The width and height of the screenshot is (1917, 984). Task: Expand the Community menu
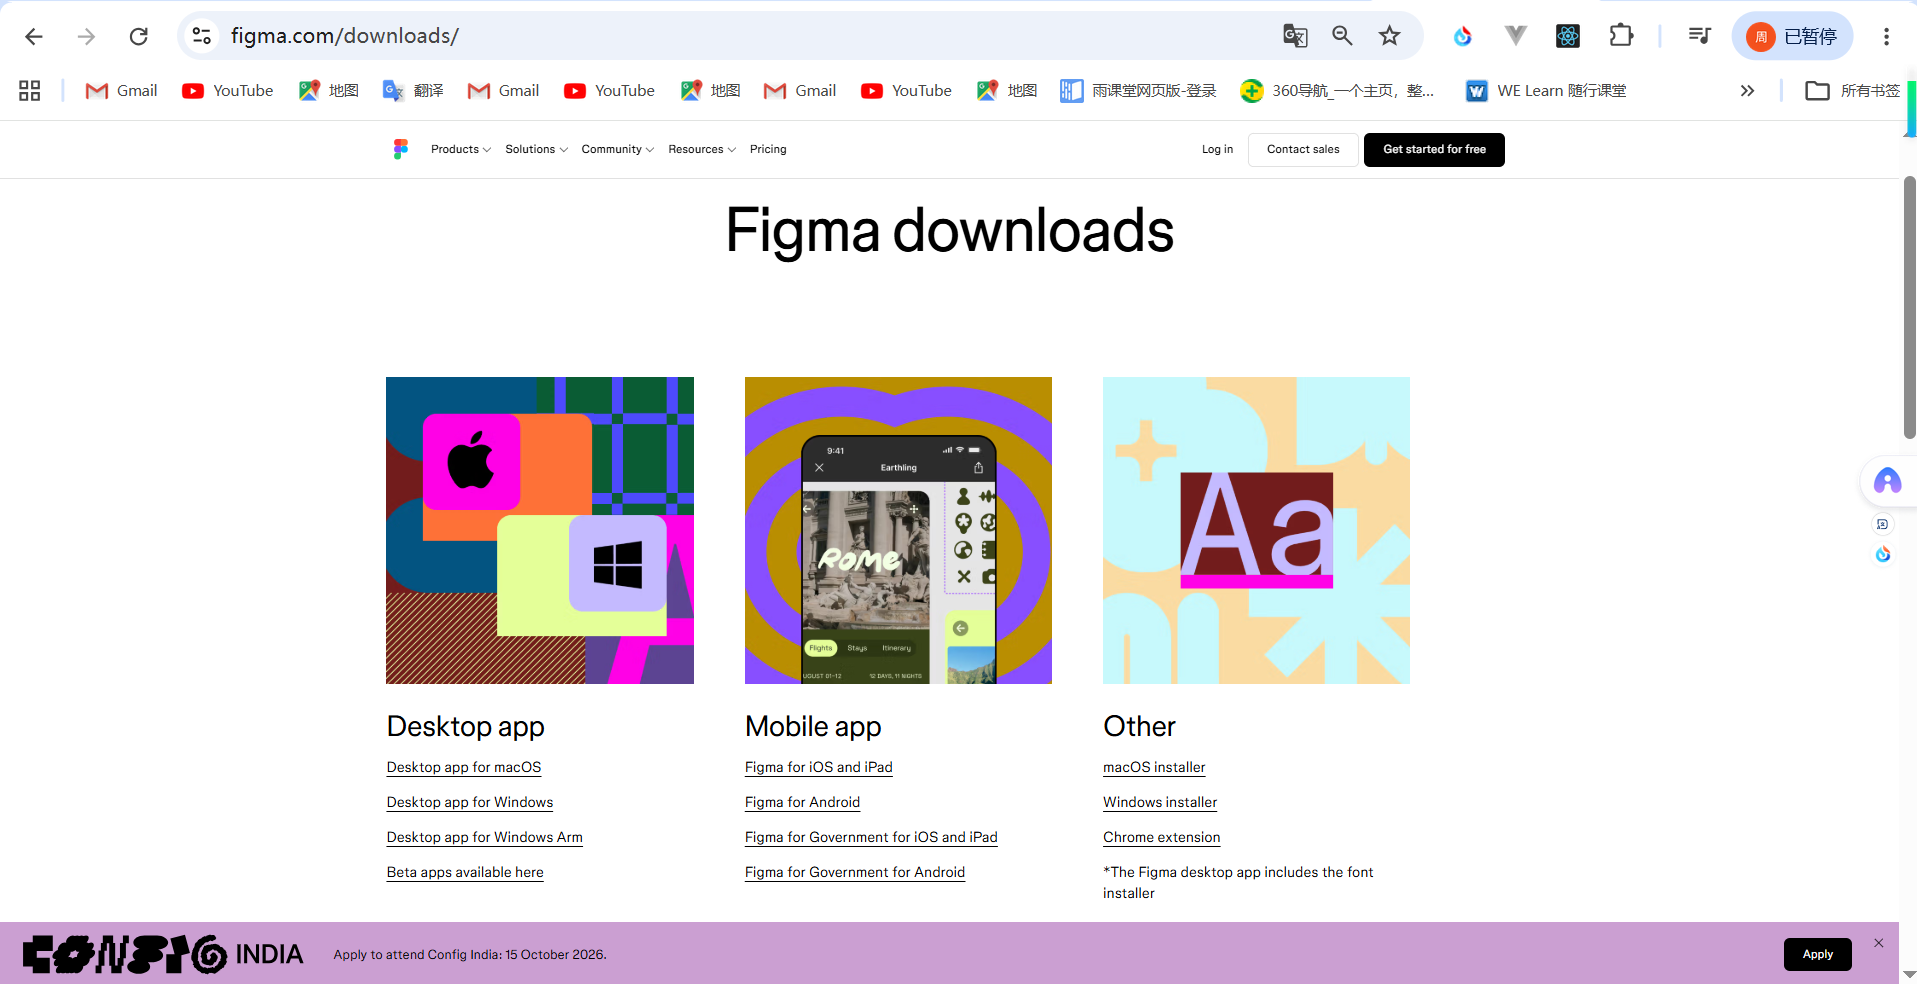click(x=618, y=149)
